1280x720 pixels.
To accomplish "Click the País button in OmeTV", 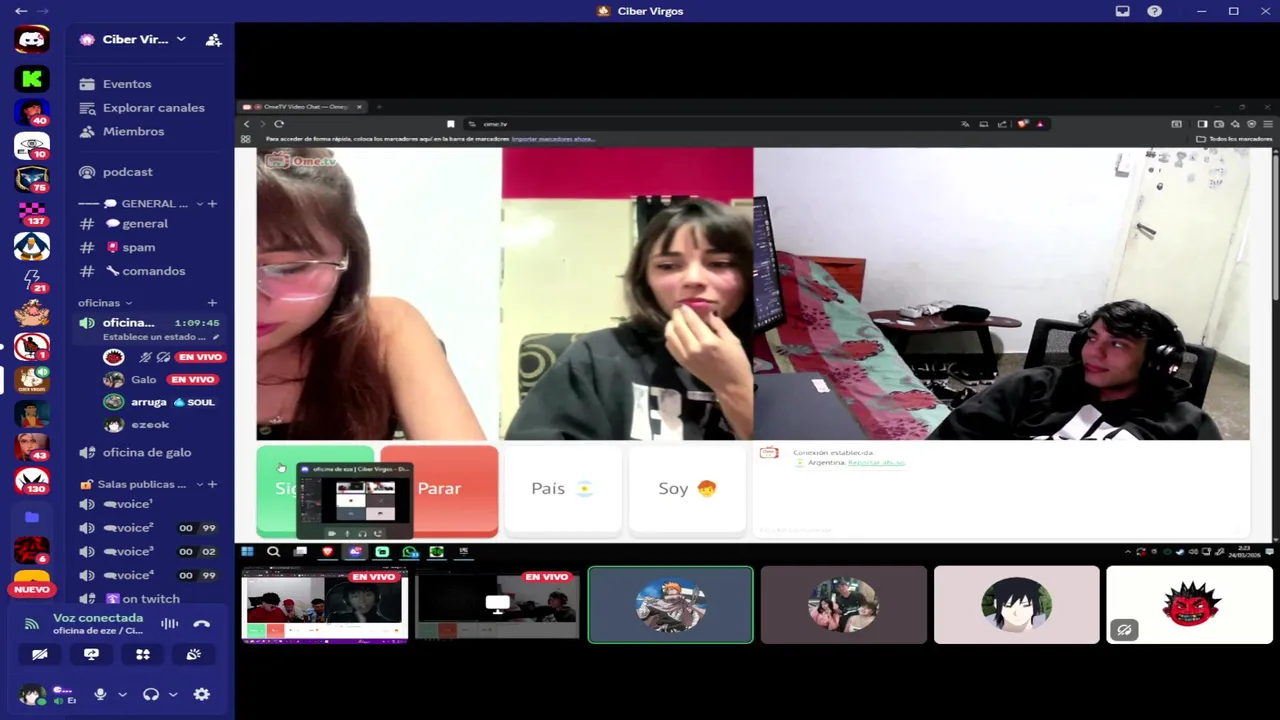I will coord(562,489).
